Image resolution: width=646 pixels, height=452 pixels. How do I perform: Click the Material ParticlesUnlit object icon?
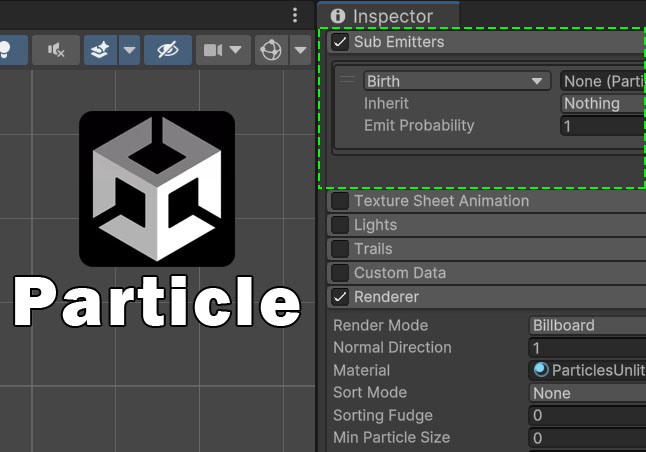541,370
